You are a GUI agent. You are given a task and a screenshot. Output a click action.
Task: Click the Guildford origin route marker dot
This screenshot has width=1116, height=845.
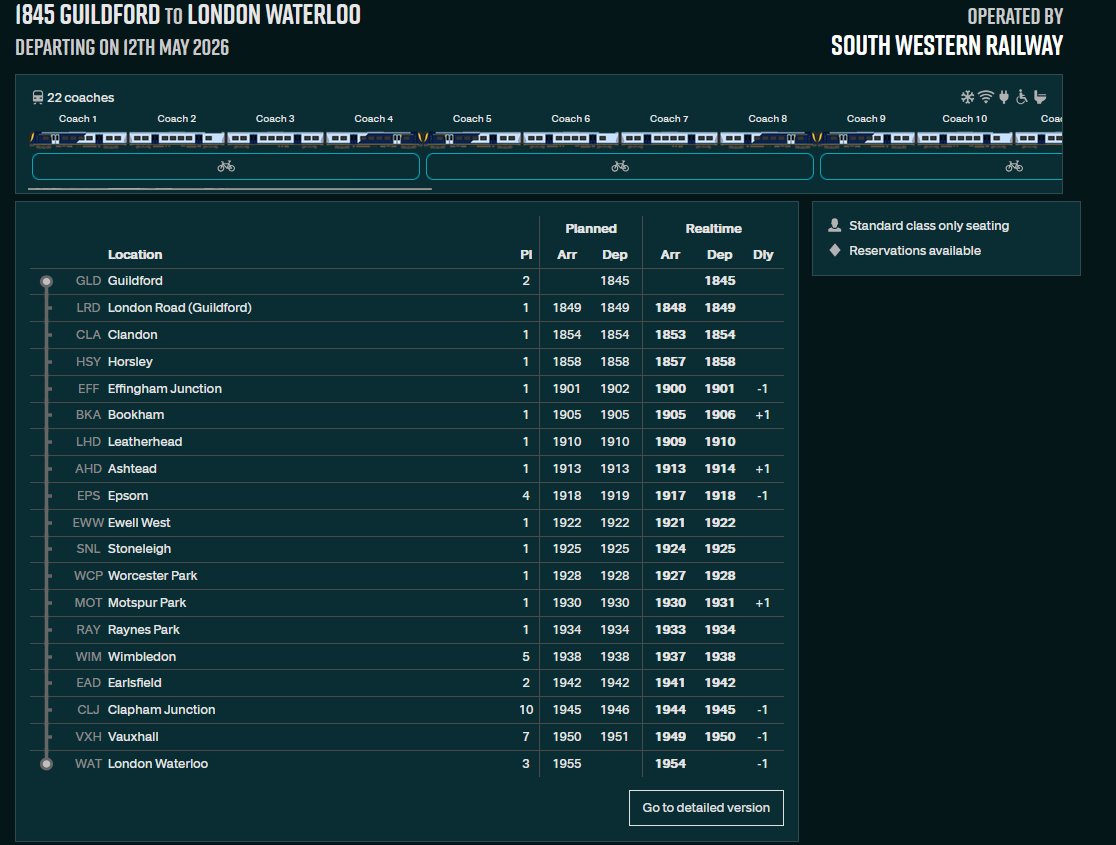[x=46, y=281]
